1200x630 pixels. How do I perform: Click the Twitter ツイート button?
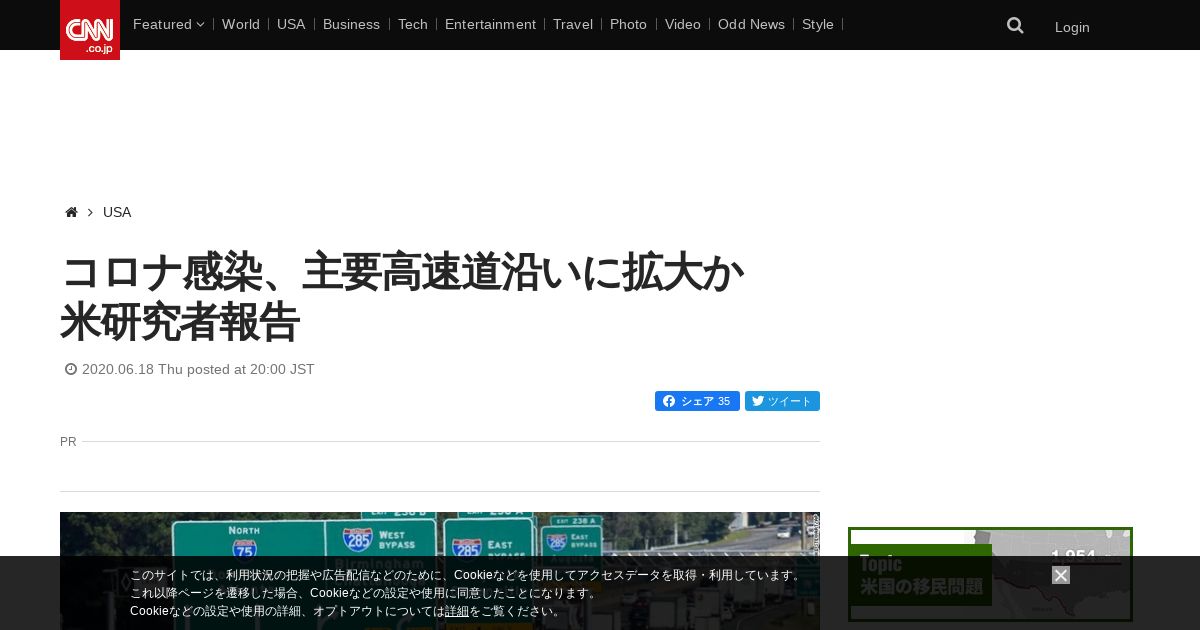(x=782, y=401)
